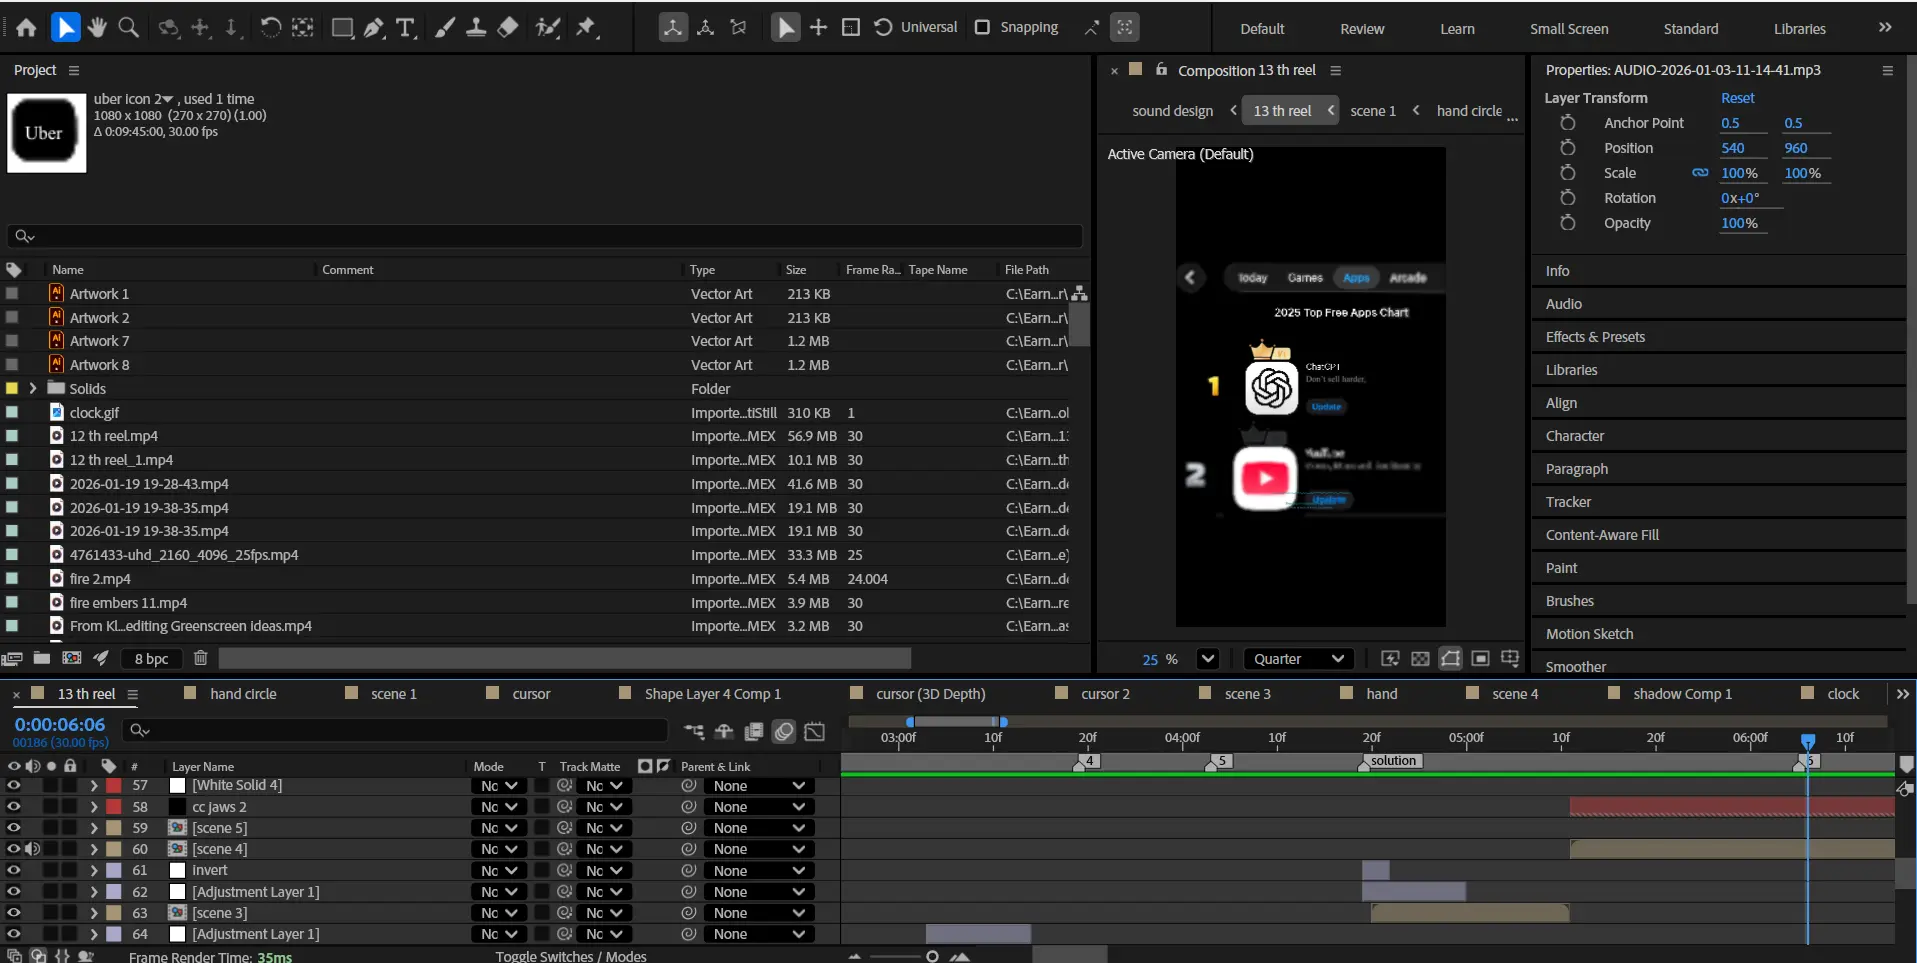Select the Puppet Pin tool
1917x963 pixels.
click(587, 28)
